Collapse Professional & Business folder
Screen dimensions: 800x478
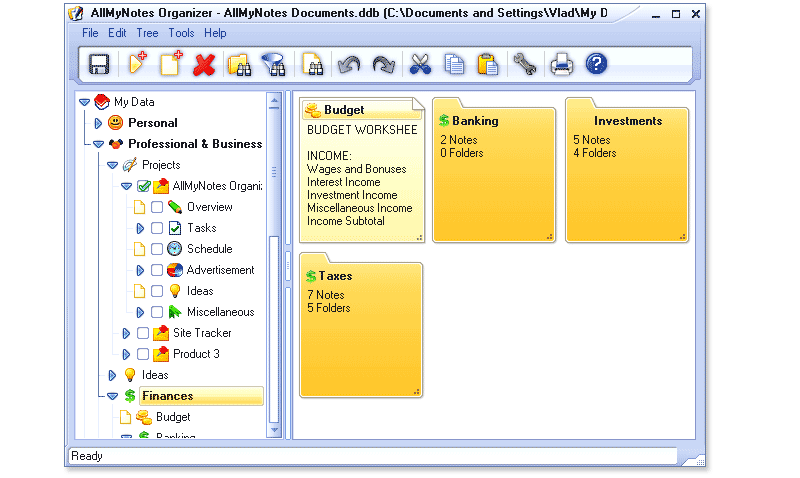coord(98,144)
